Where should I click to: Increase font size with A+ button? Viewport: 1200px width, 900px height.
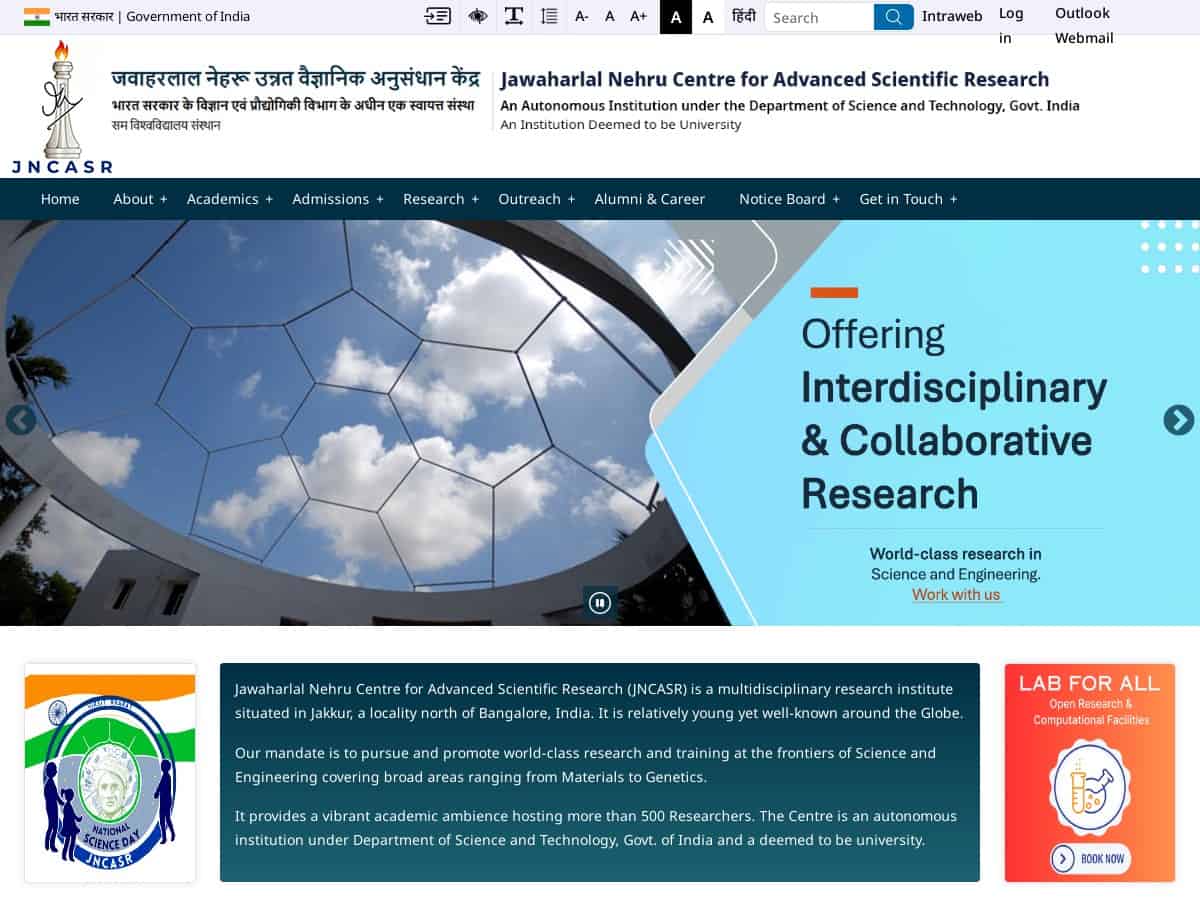pyautogui.click(x=639, y=17)
